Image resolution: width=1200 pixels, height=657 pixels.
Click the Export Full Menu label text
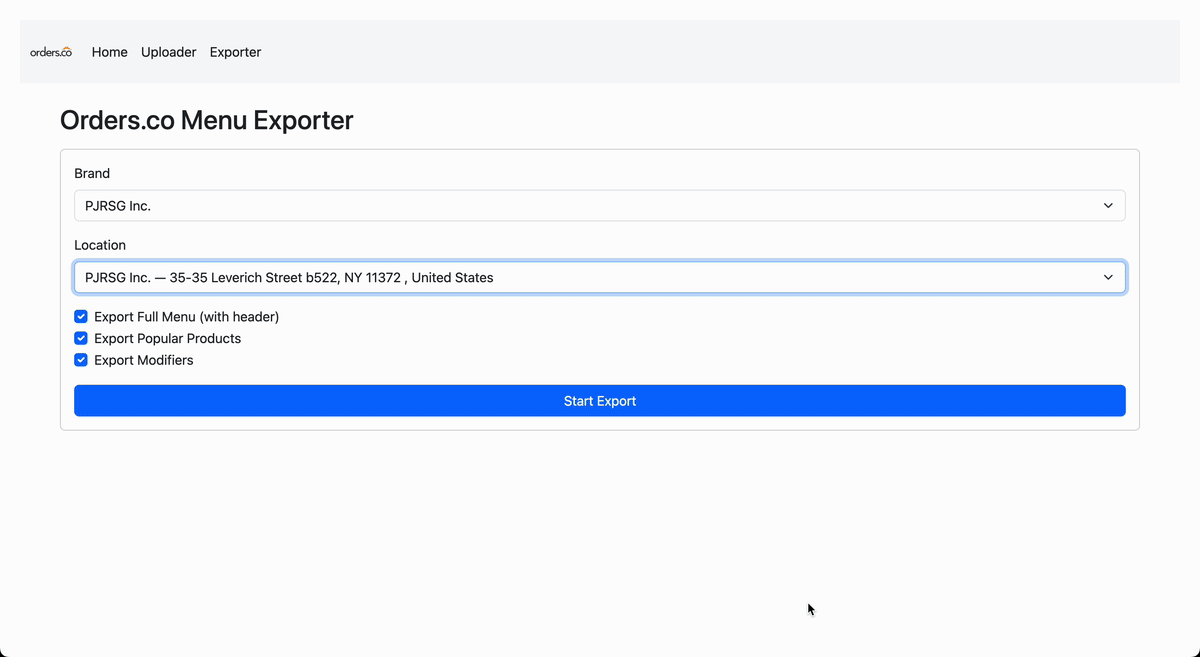[186, 316]
